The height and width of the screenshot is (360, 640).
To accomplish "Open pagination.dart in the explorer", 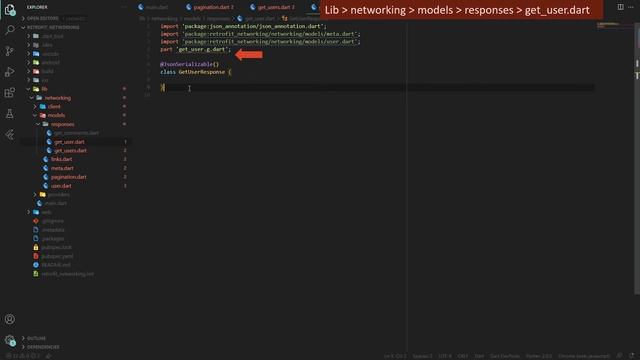I will click(69, 177).
